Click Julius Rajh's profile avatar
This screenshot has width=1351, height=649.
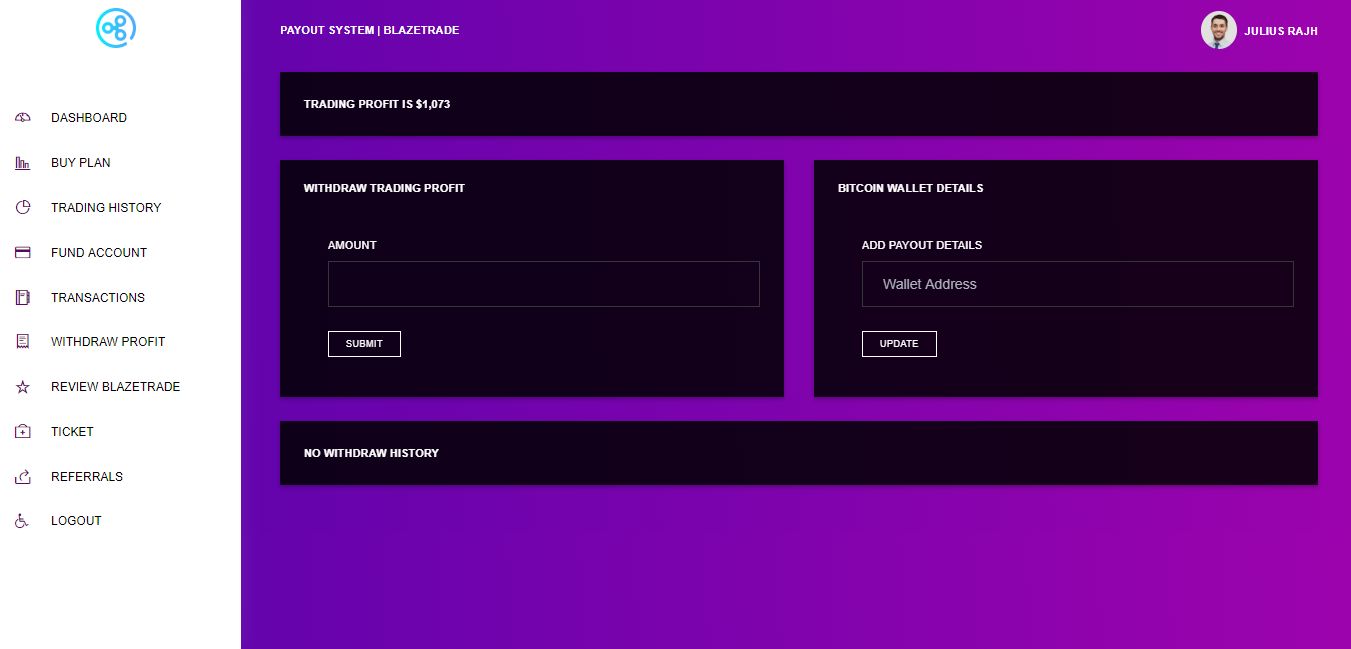point(1219,30)
